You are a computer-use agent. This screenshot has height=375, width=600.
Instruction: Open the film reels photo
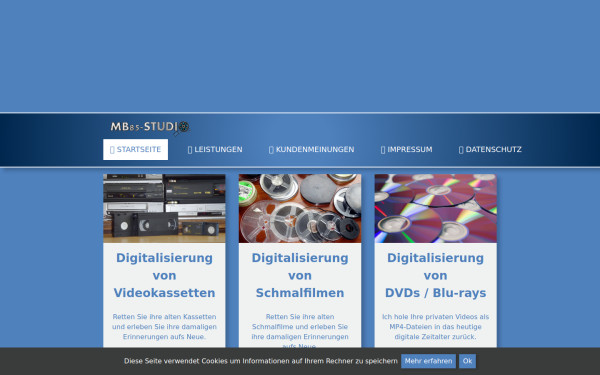(300, 209)
